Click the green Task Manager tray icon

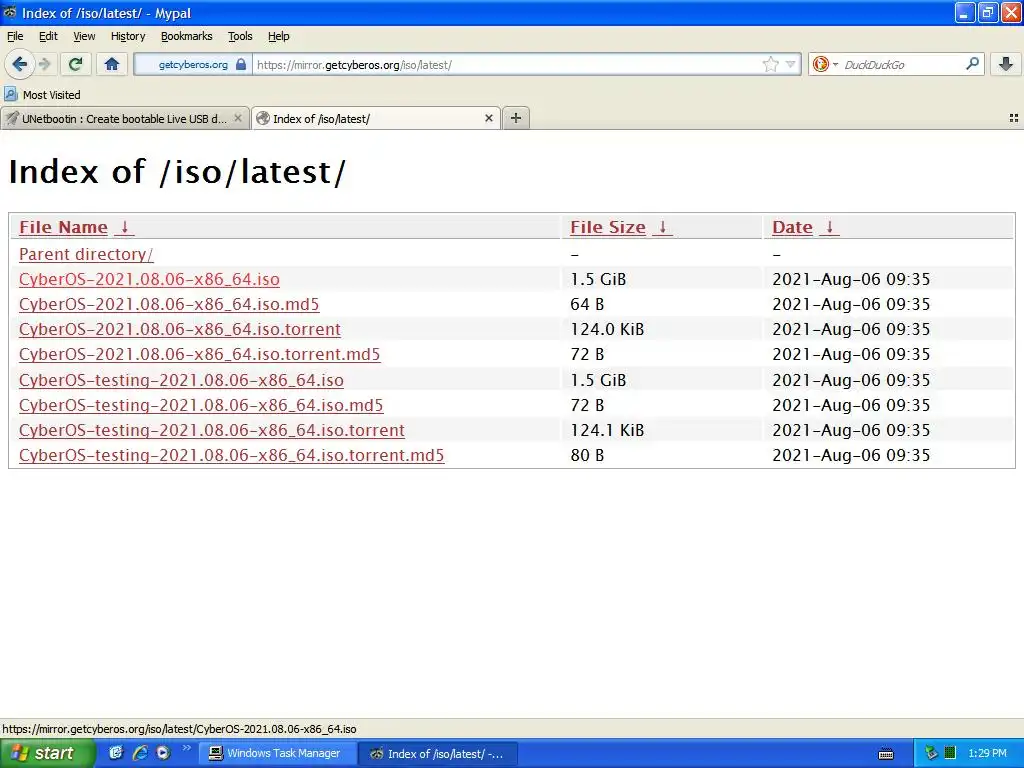click(x=950, y=754)
